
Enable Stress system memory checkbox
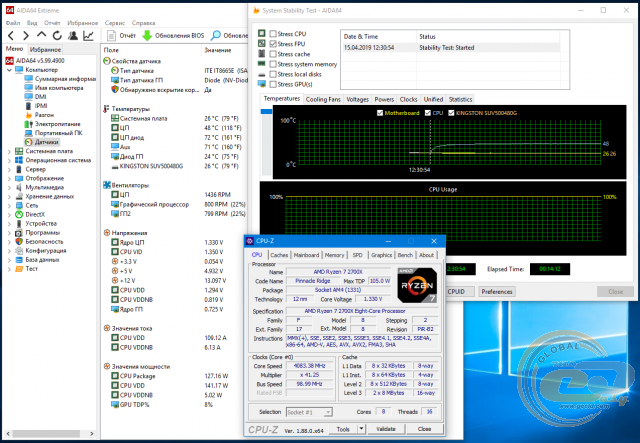pyautogui.click(x=273, y=64)
